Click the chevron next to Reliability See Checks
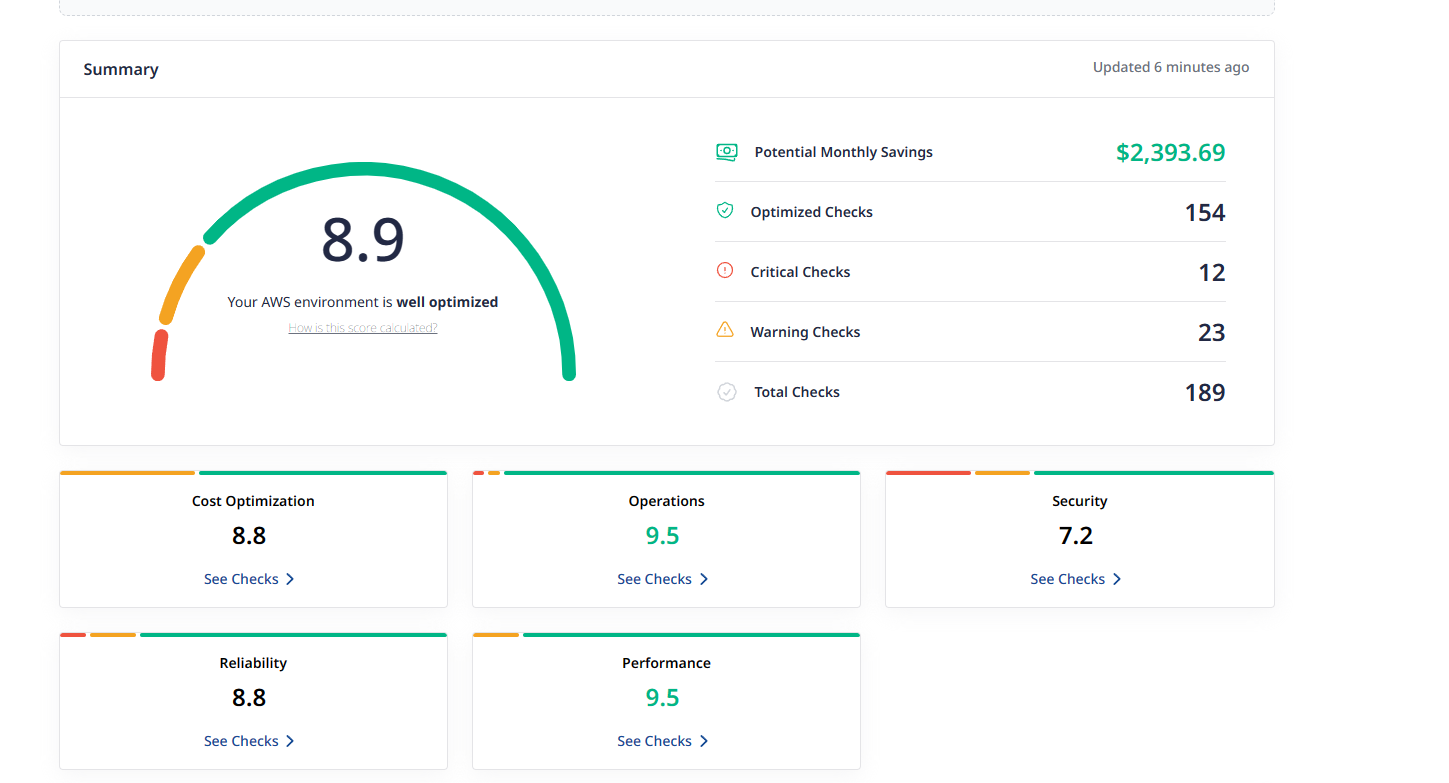Image resolution: width=1449 pixels, height=783 pixels. click(x=290, y=741)
